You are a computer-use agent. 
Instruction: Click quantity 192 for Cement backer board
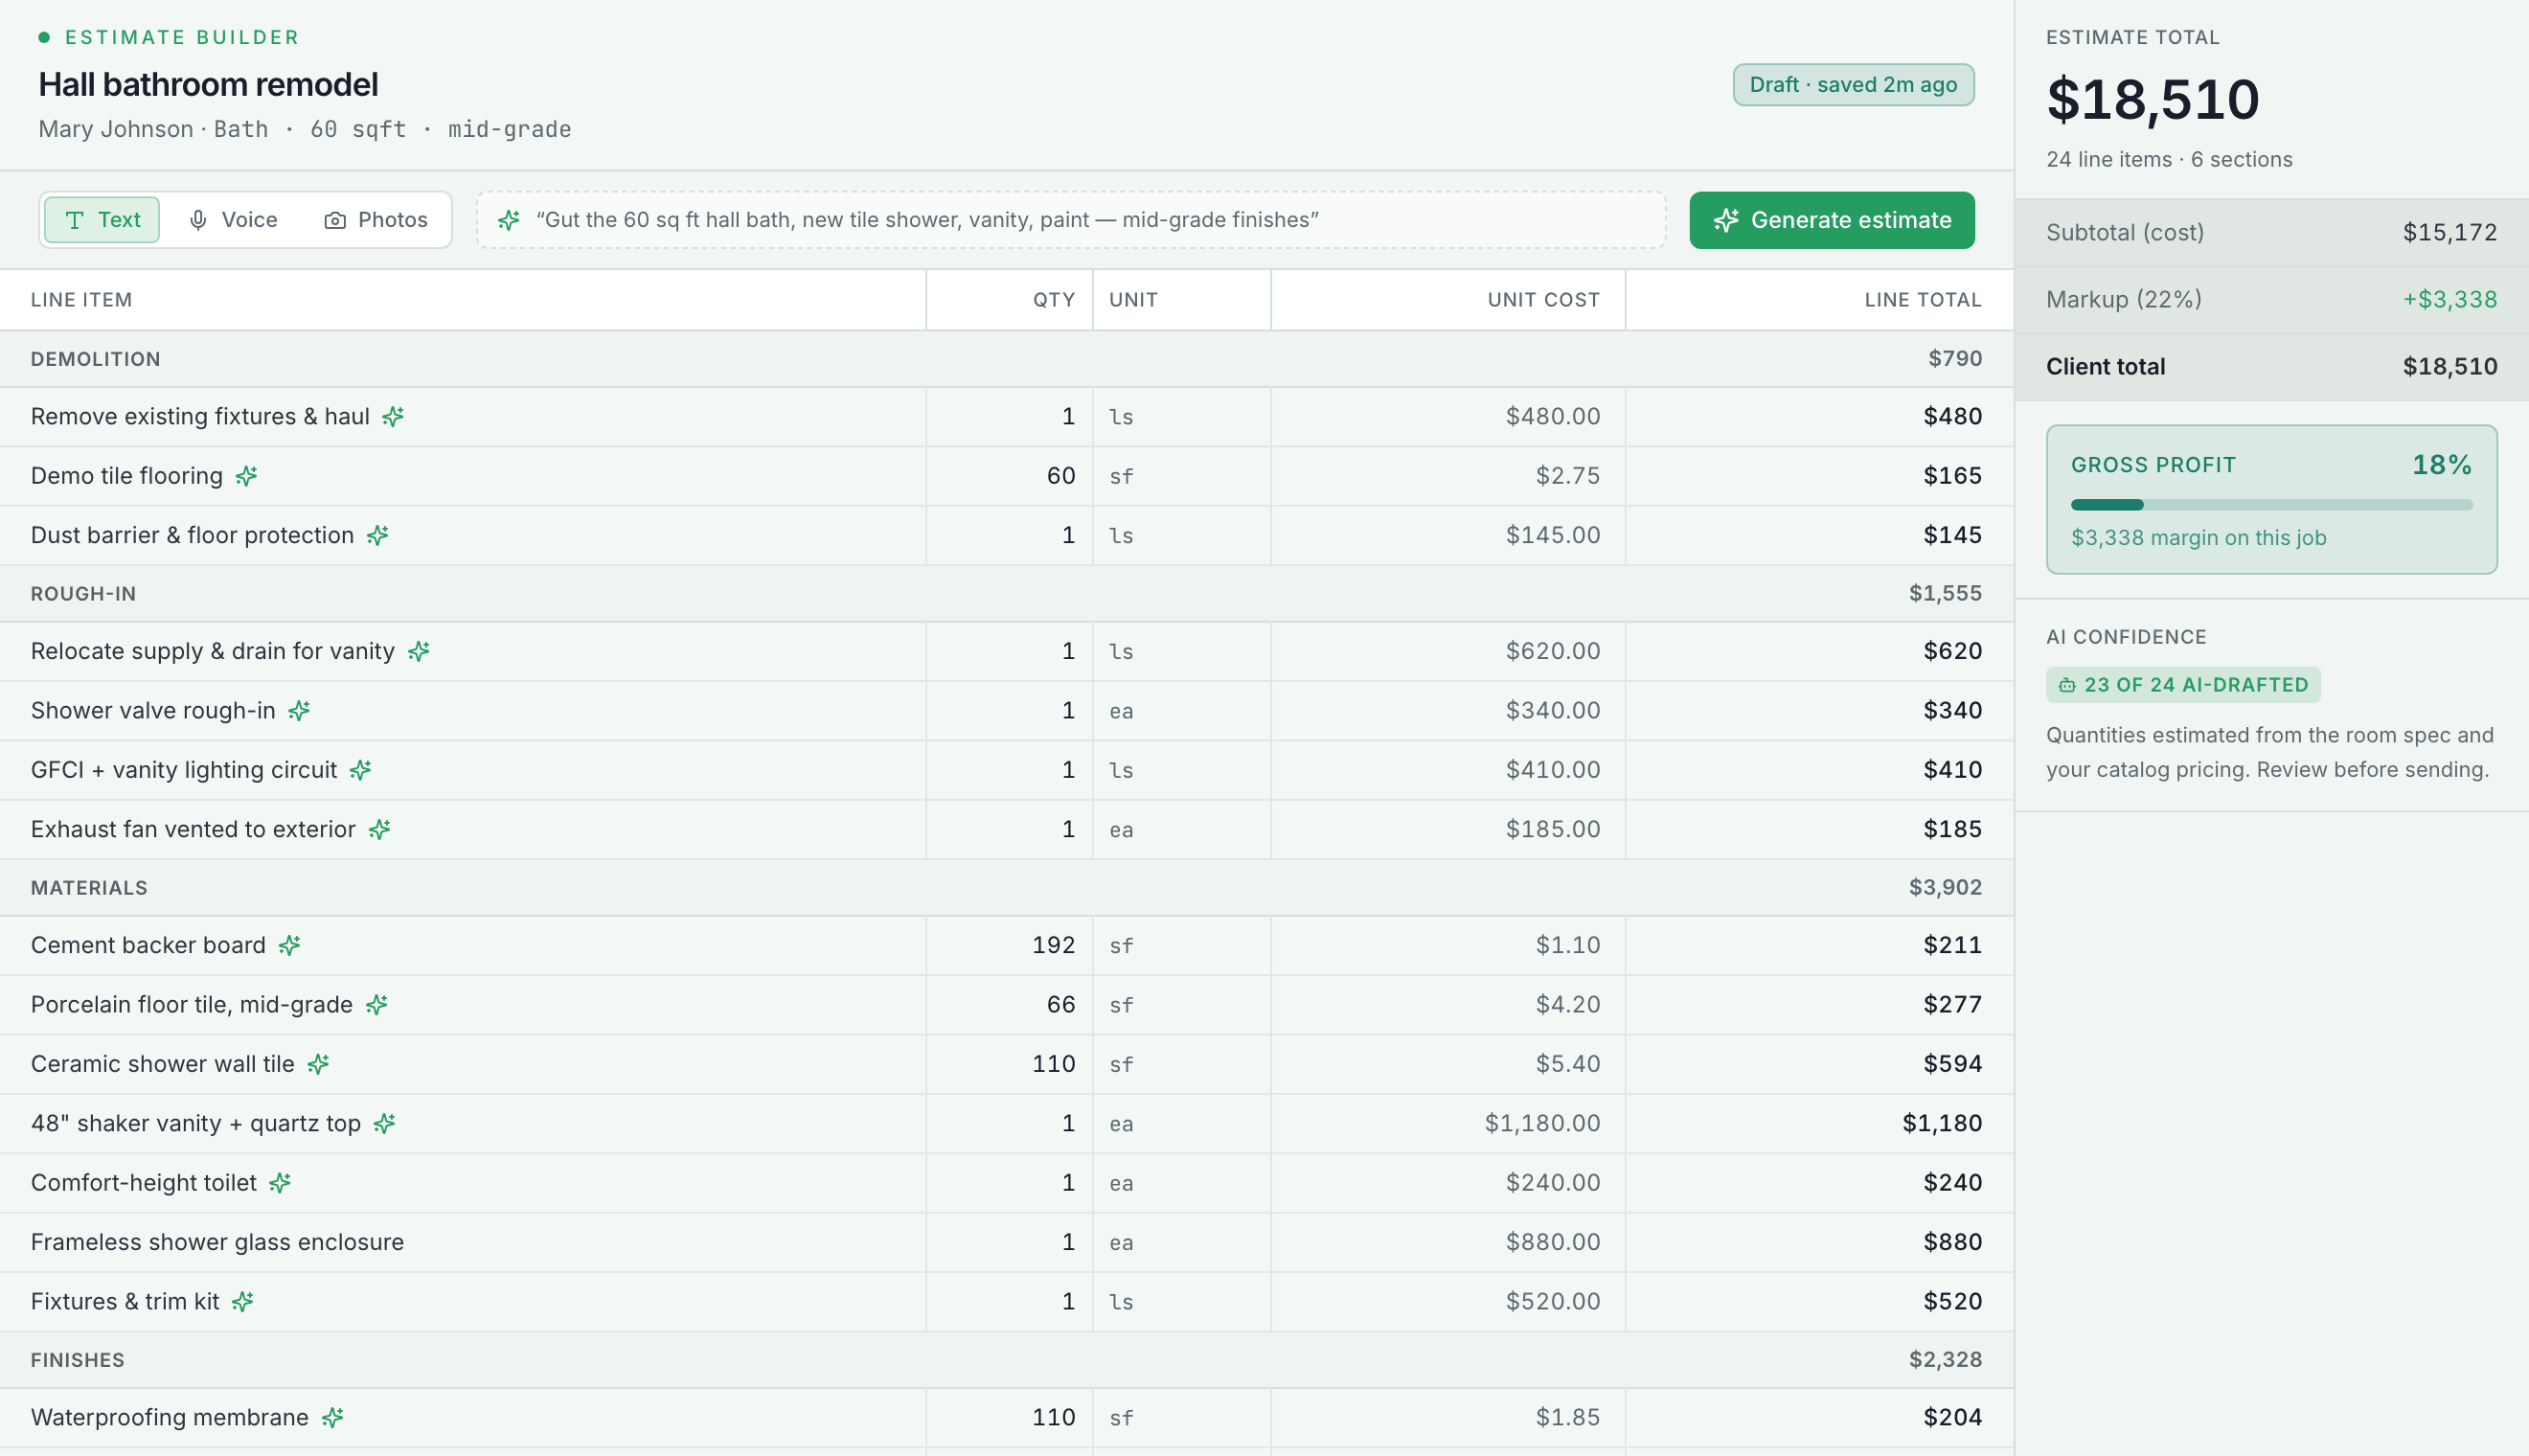point(1053,945)
